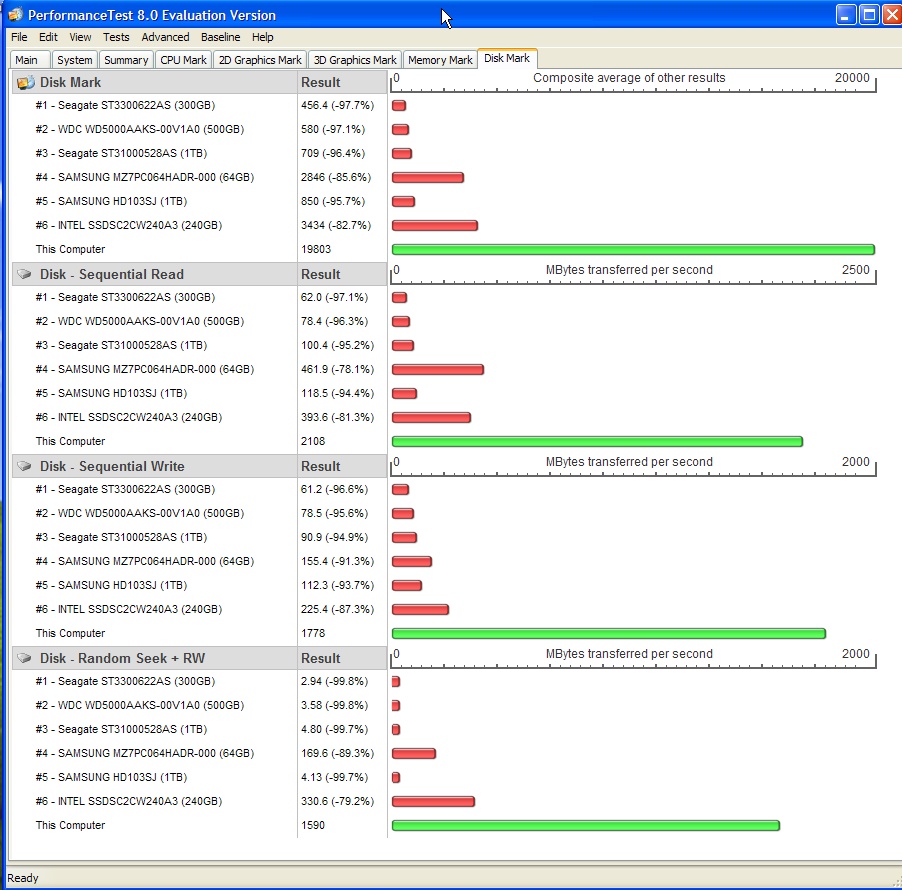Select SAMSUNG MZ7PC064HADR row in Disk Mark

(x=144, y=177)
